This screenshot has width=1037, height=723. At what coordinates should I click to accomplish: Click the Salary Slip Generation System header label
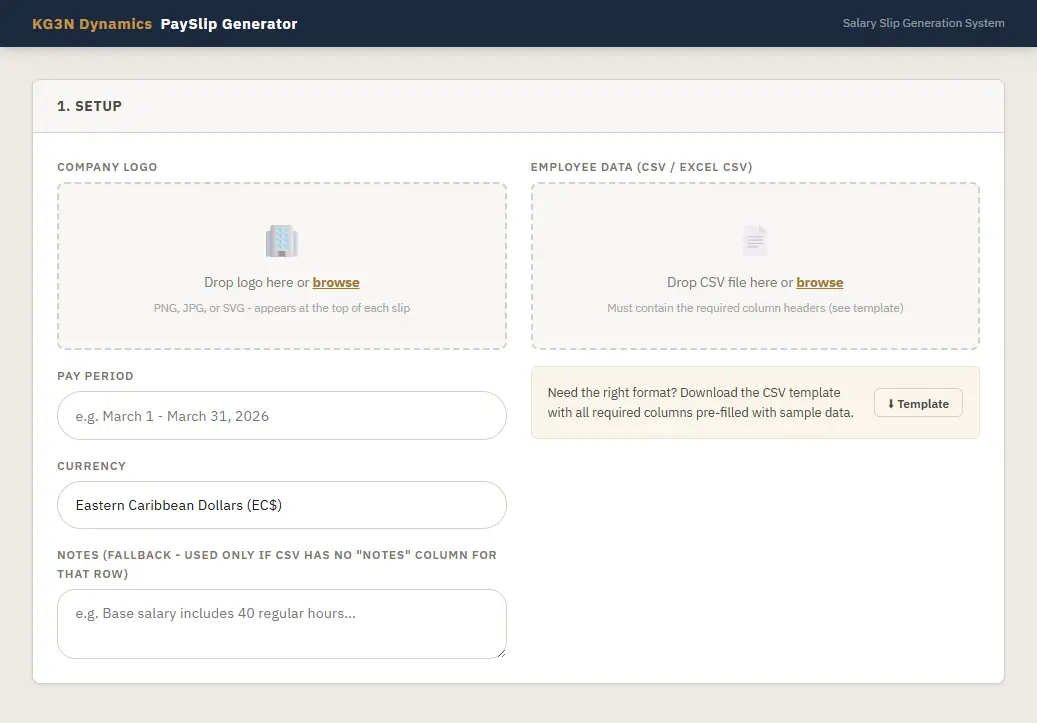coord(923,23)
